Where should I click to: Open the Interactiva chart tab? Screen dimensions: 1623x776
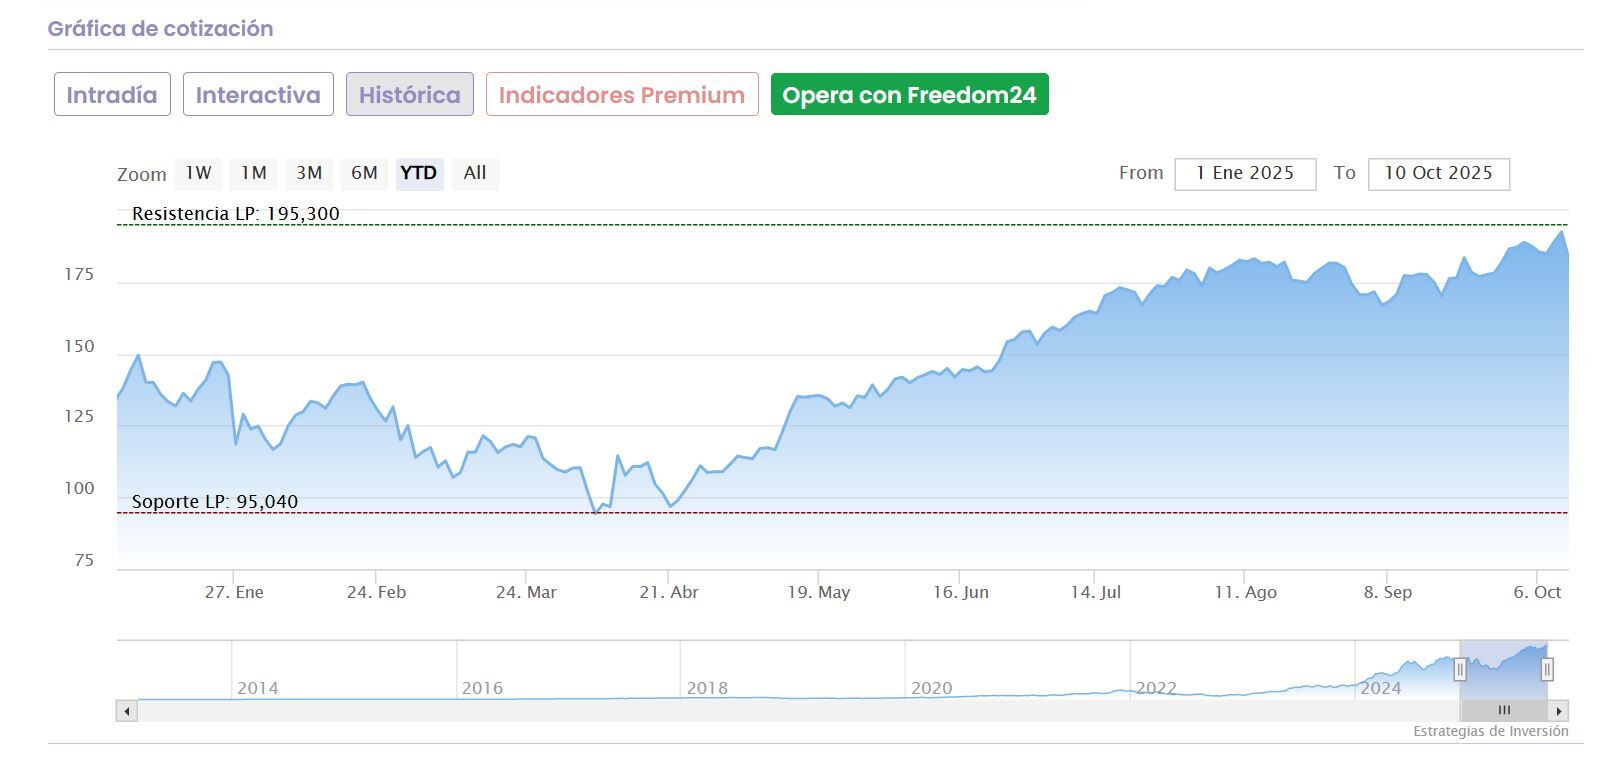258,95
